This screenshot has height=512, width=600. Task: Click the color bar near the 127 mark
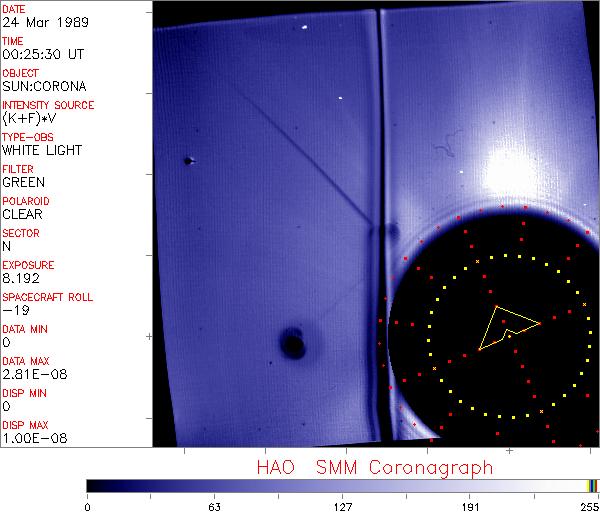coord(343,485)
